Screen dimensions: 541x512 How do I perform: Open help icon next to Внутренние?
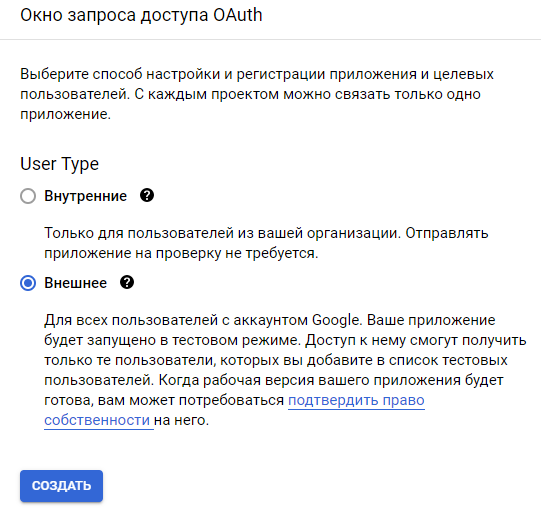tap(147, 196)
